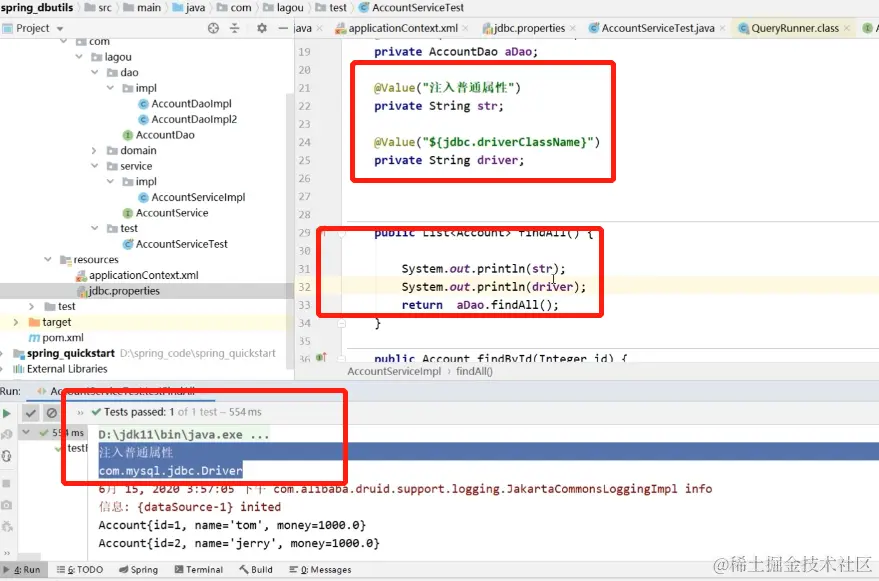Click findAll() in editor breadcrumb
The height and width of the screenshot is (581, 879).
pyautogui.click(x=474, y=371)
